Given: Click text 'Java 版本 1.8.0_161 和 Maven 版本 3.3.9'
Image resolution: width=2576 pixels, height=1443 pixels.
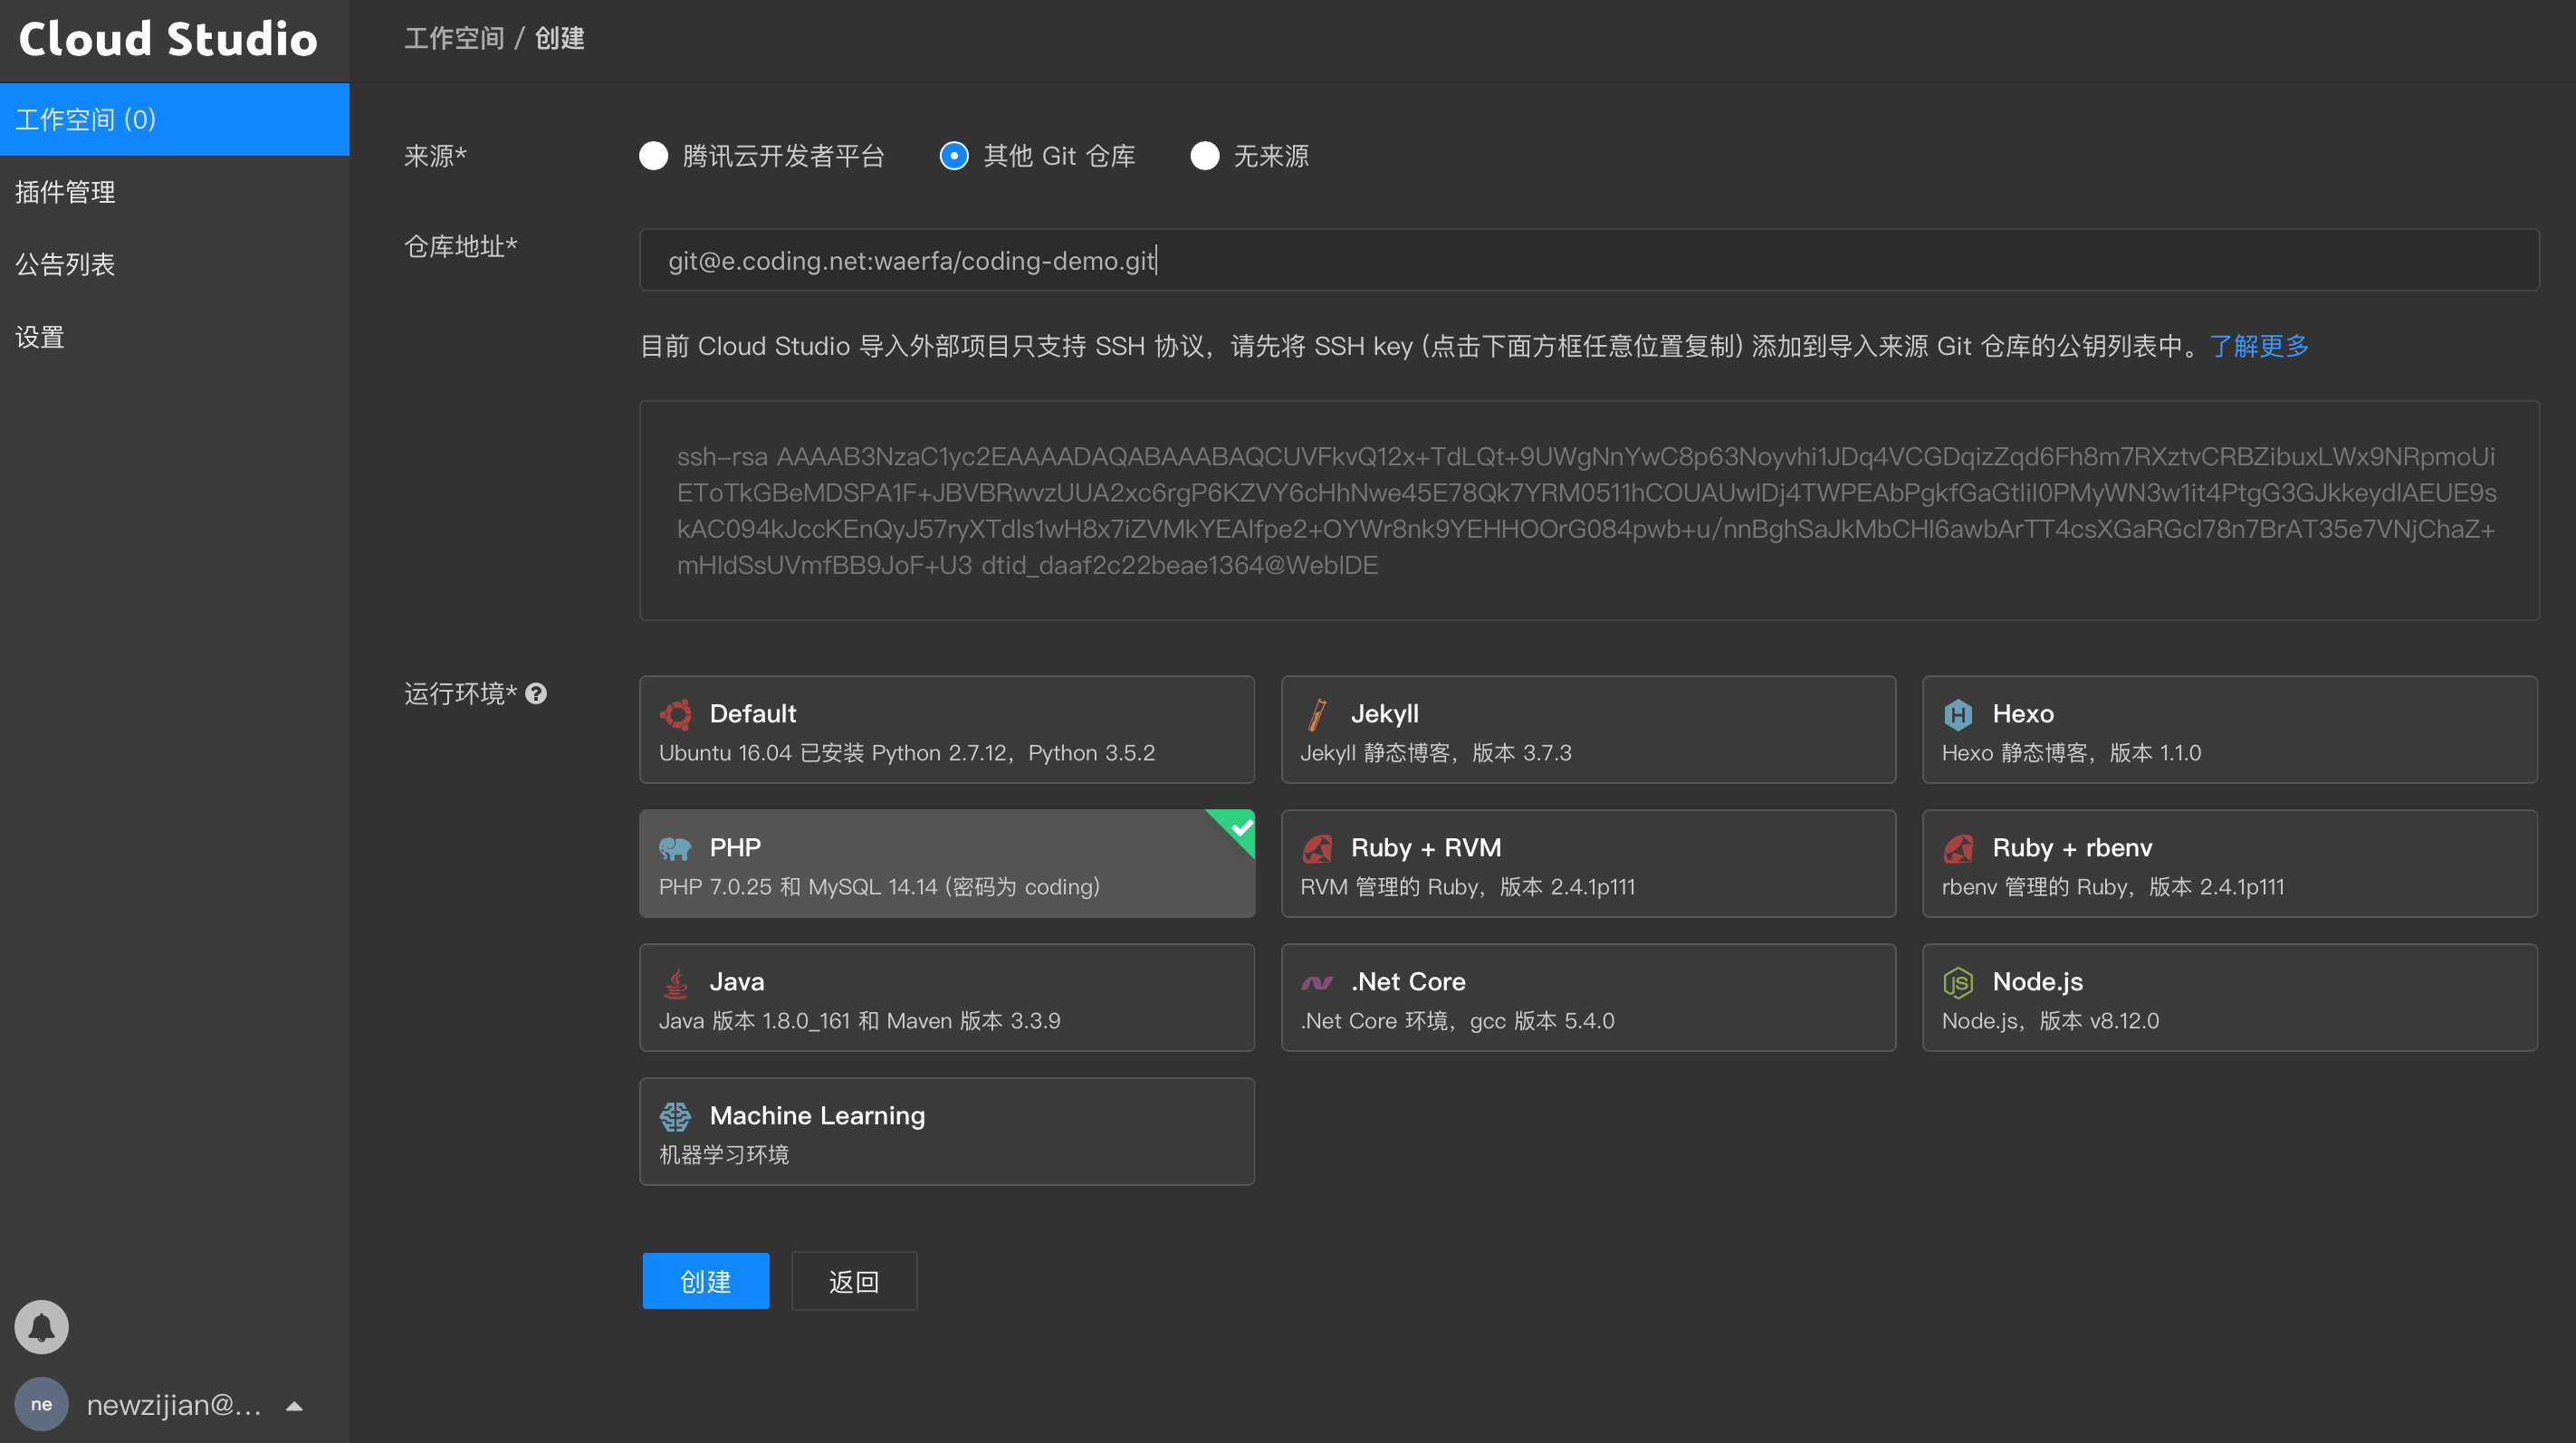Looking at the screenshot, I should pyautogui.click(x=859, y=1021).
